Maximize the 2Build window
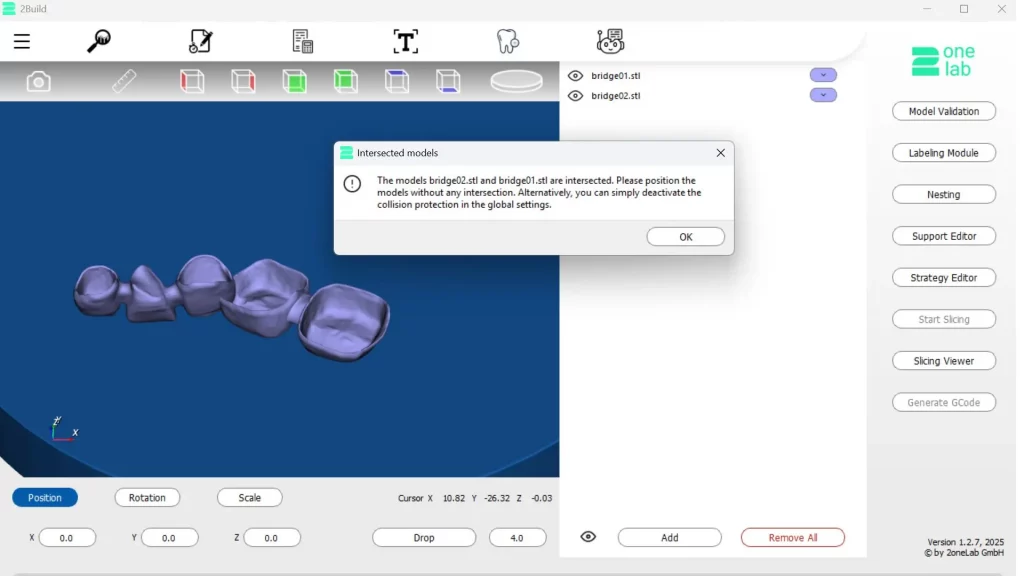This screenshot has width=1024, height=576. click(x=964, y=8)
